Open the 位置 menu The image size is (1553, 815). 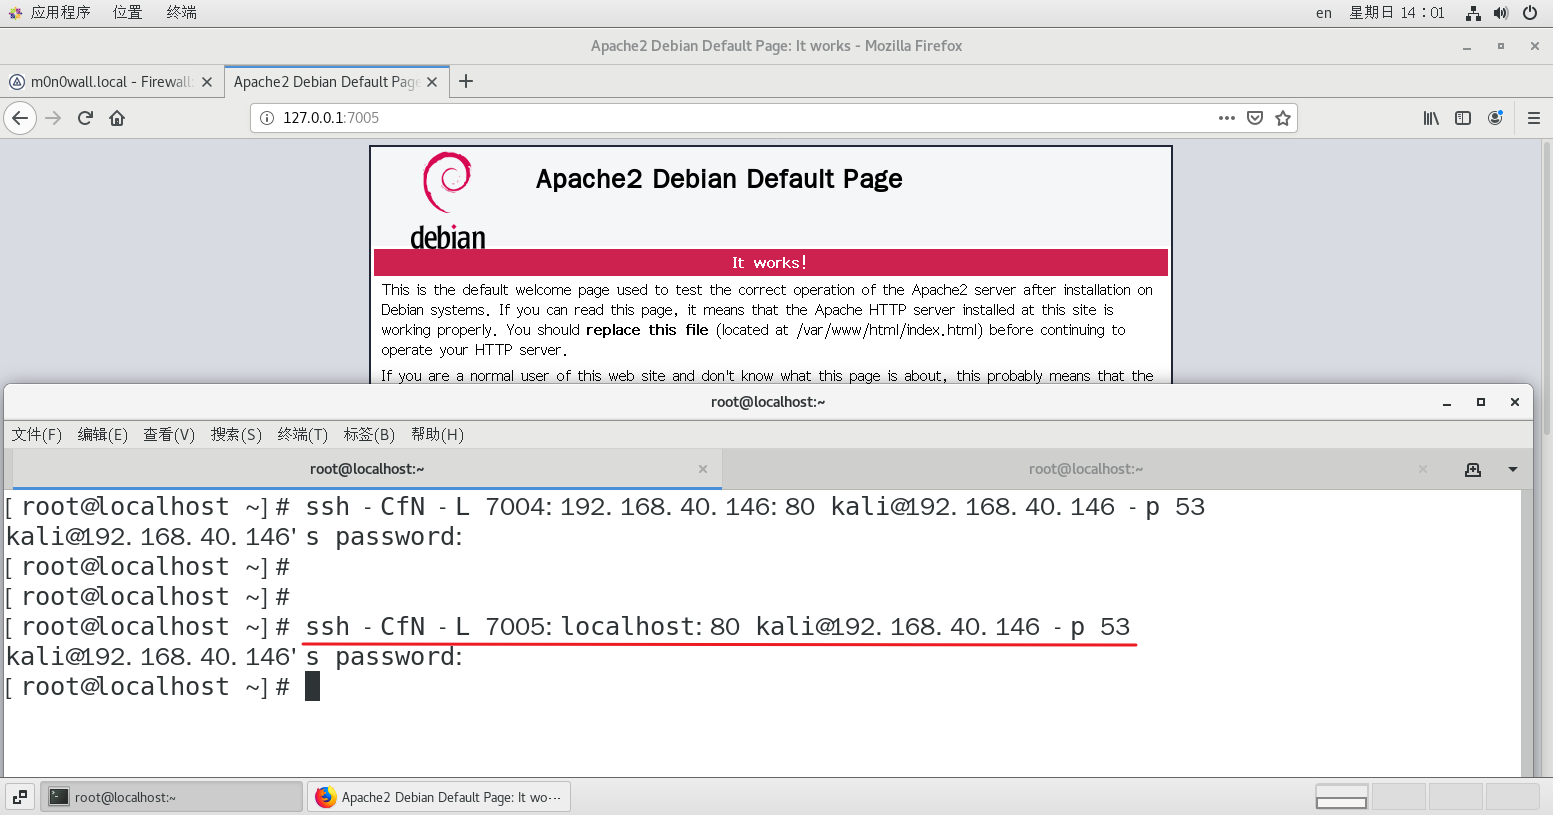click(128, 13)
